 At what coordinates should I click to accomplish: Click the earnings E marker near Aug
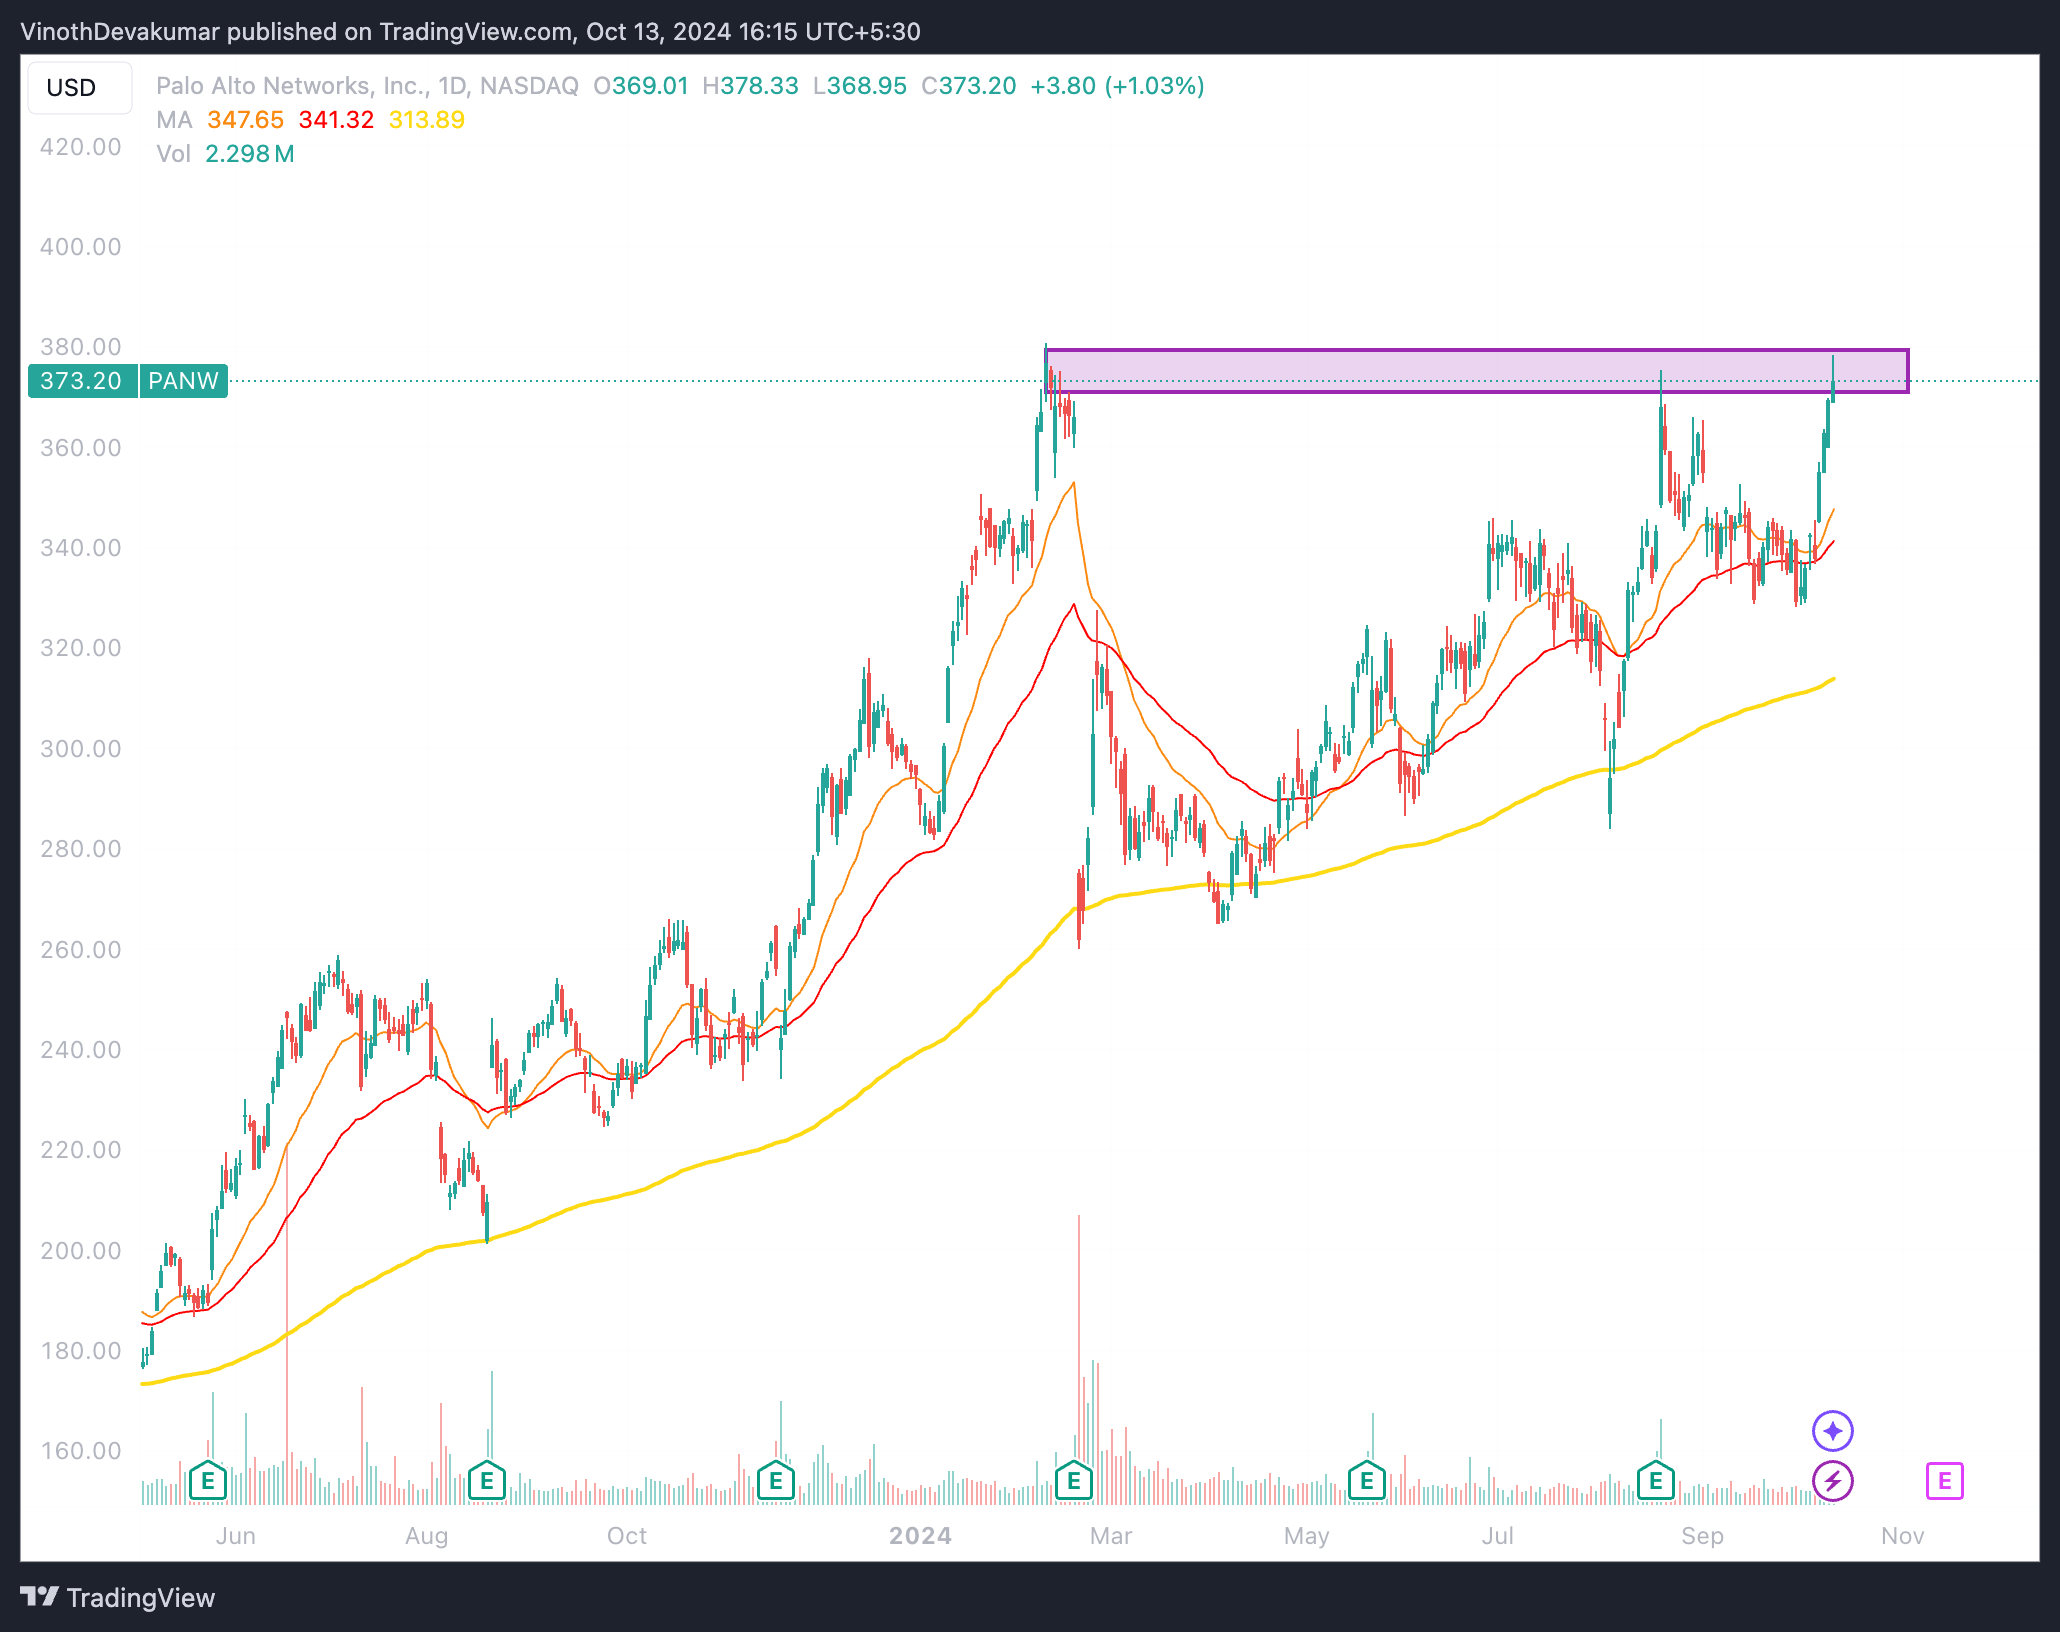click(487, 1480)
